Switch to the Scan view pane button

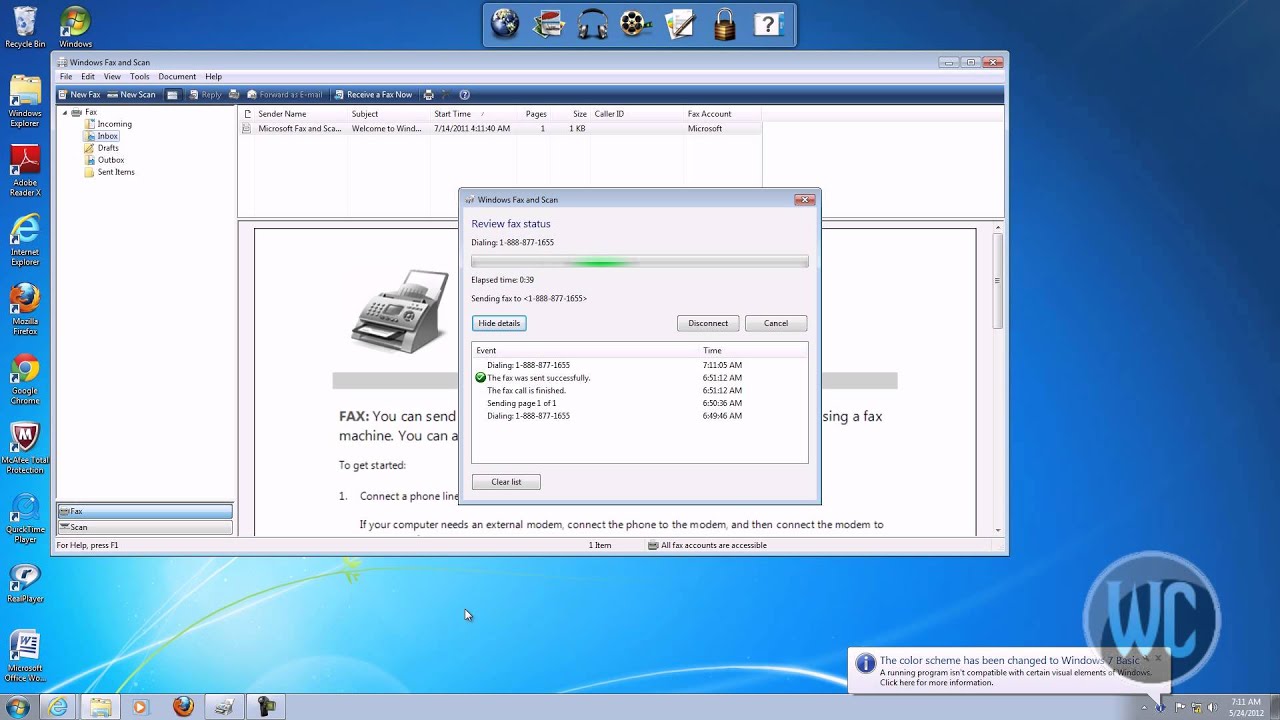(x=144, y=527)
